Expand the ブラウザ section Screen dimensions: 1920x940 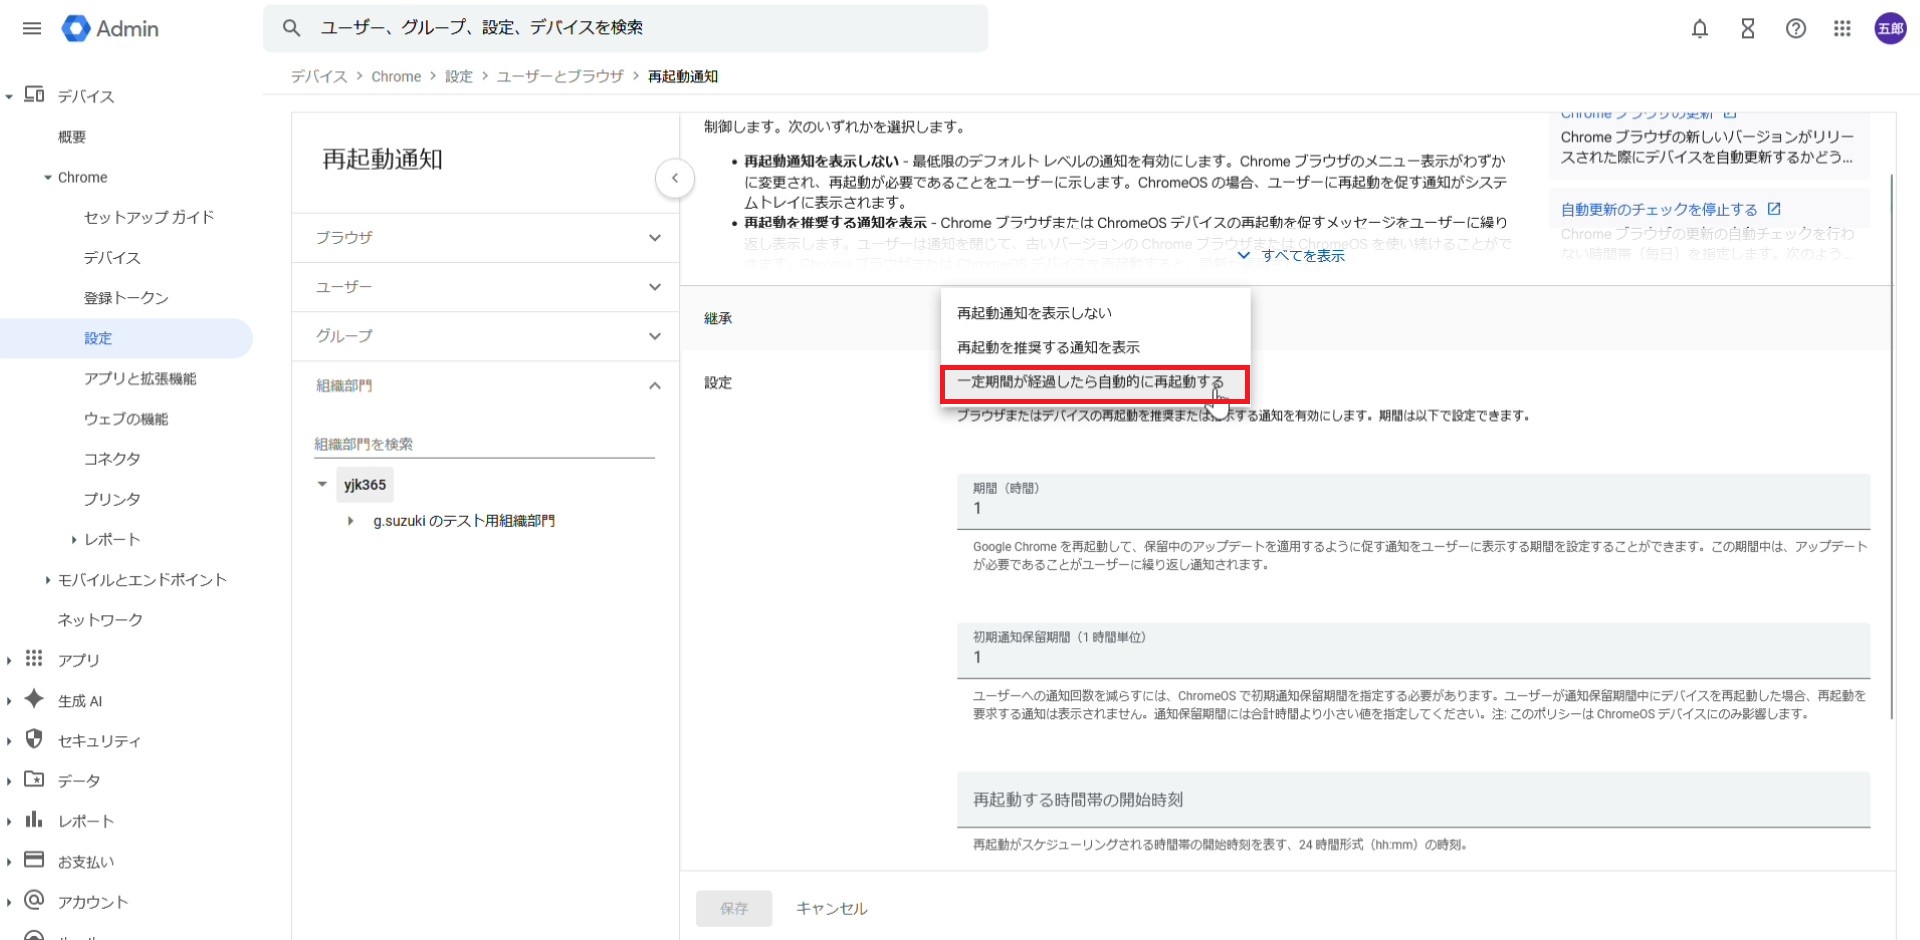(x=654, y=238)
